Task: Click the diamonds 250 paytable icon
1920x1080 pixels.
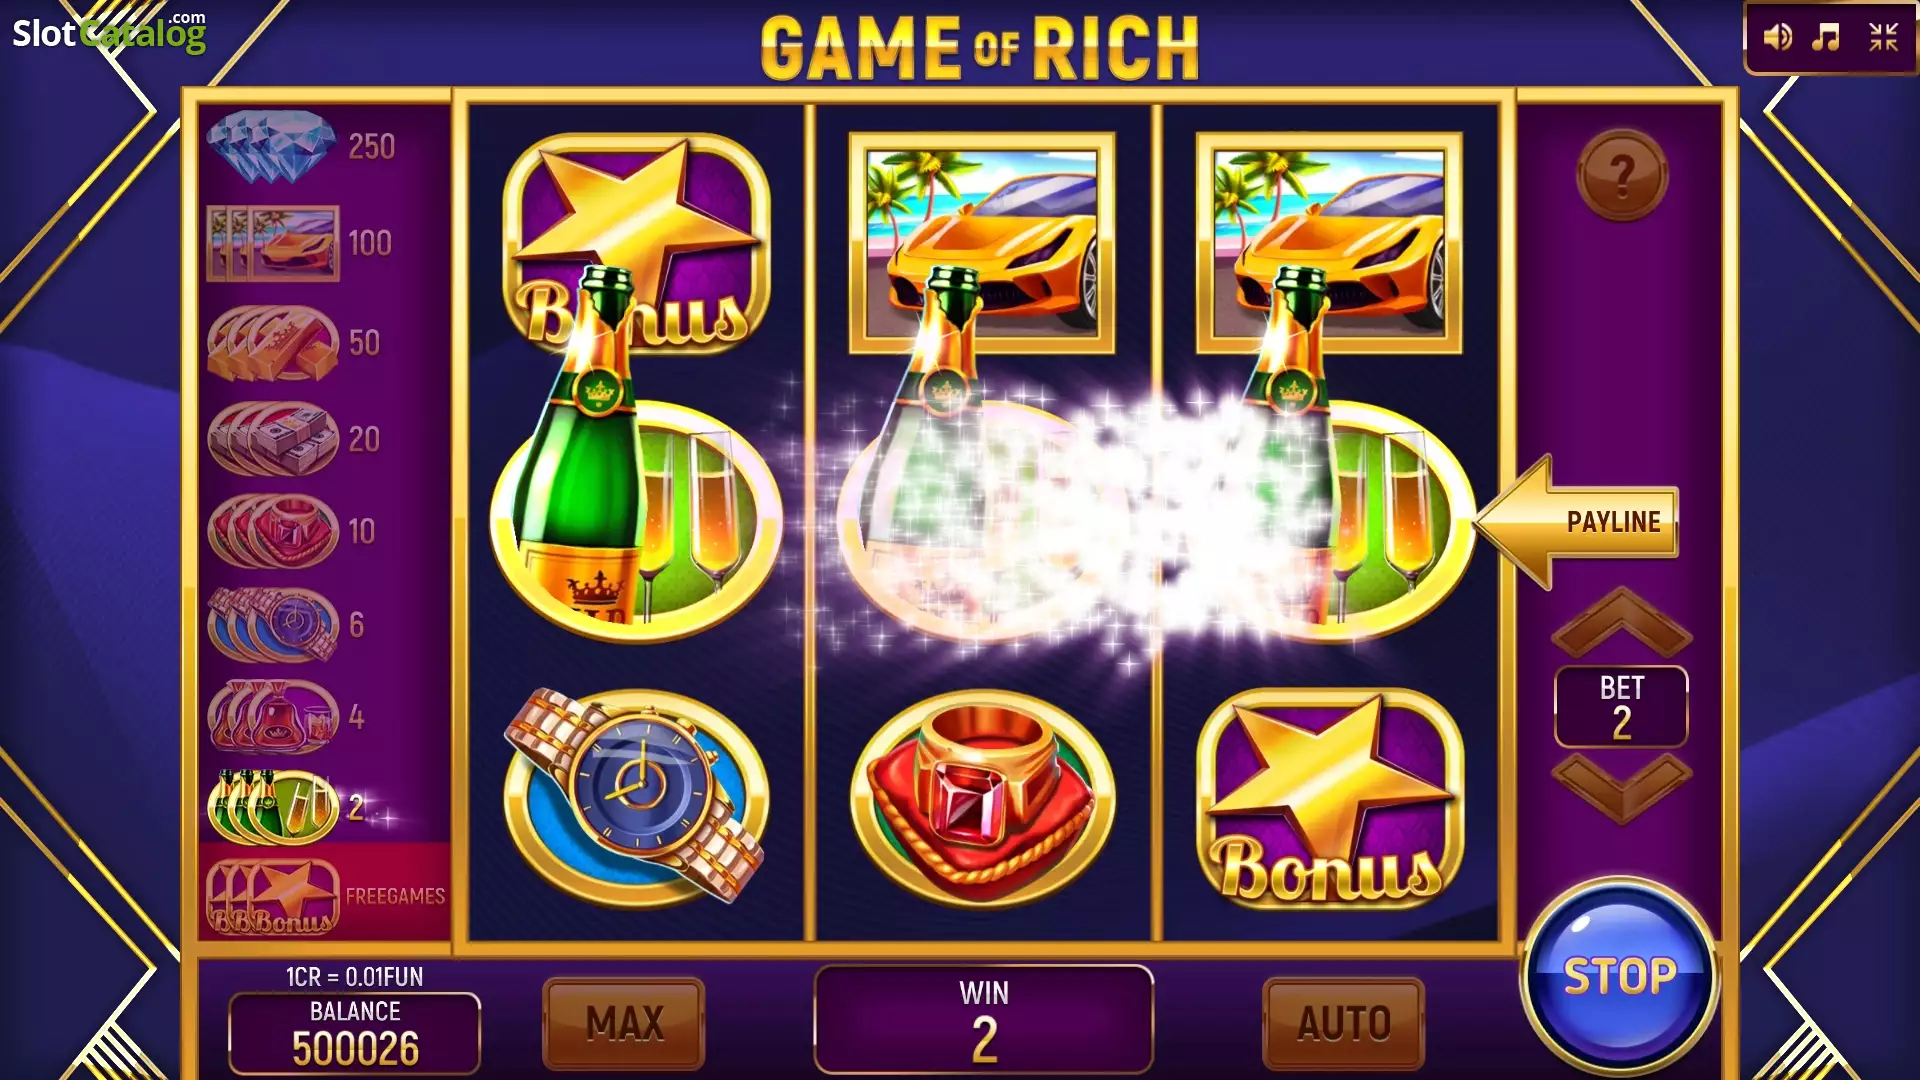Action: 272,146
